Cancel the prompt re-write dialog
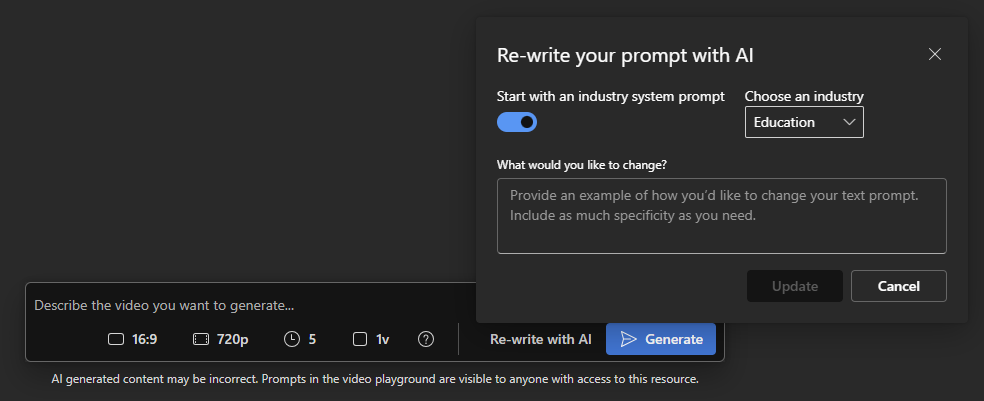 pos(898,286)
